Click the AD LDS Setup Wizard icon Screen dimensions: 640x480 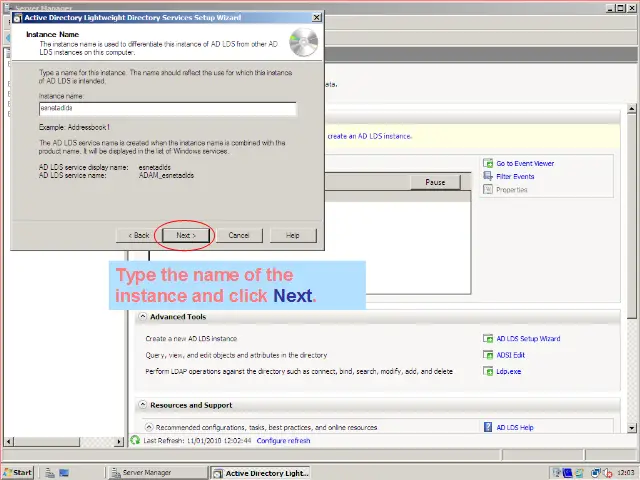[x=488, y=338]
